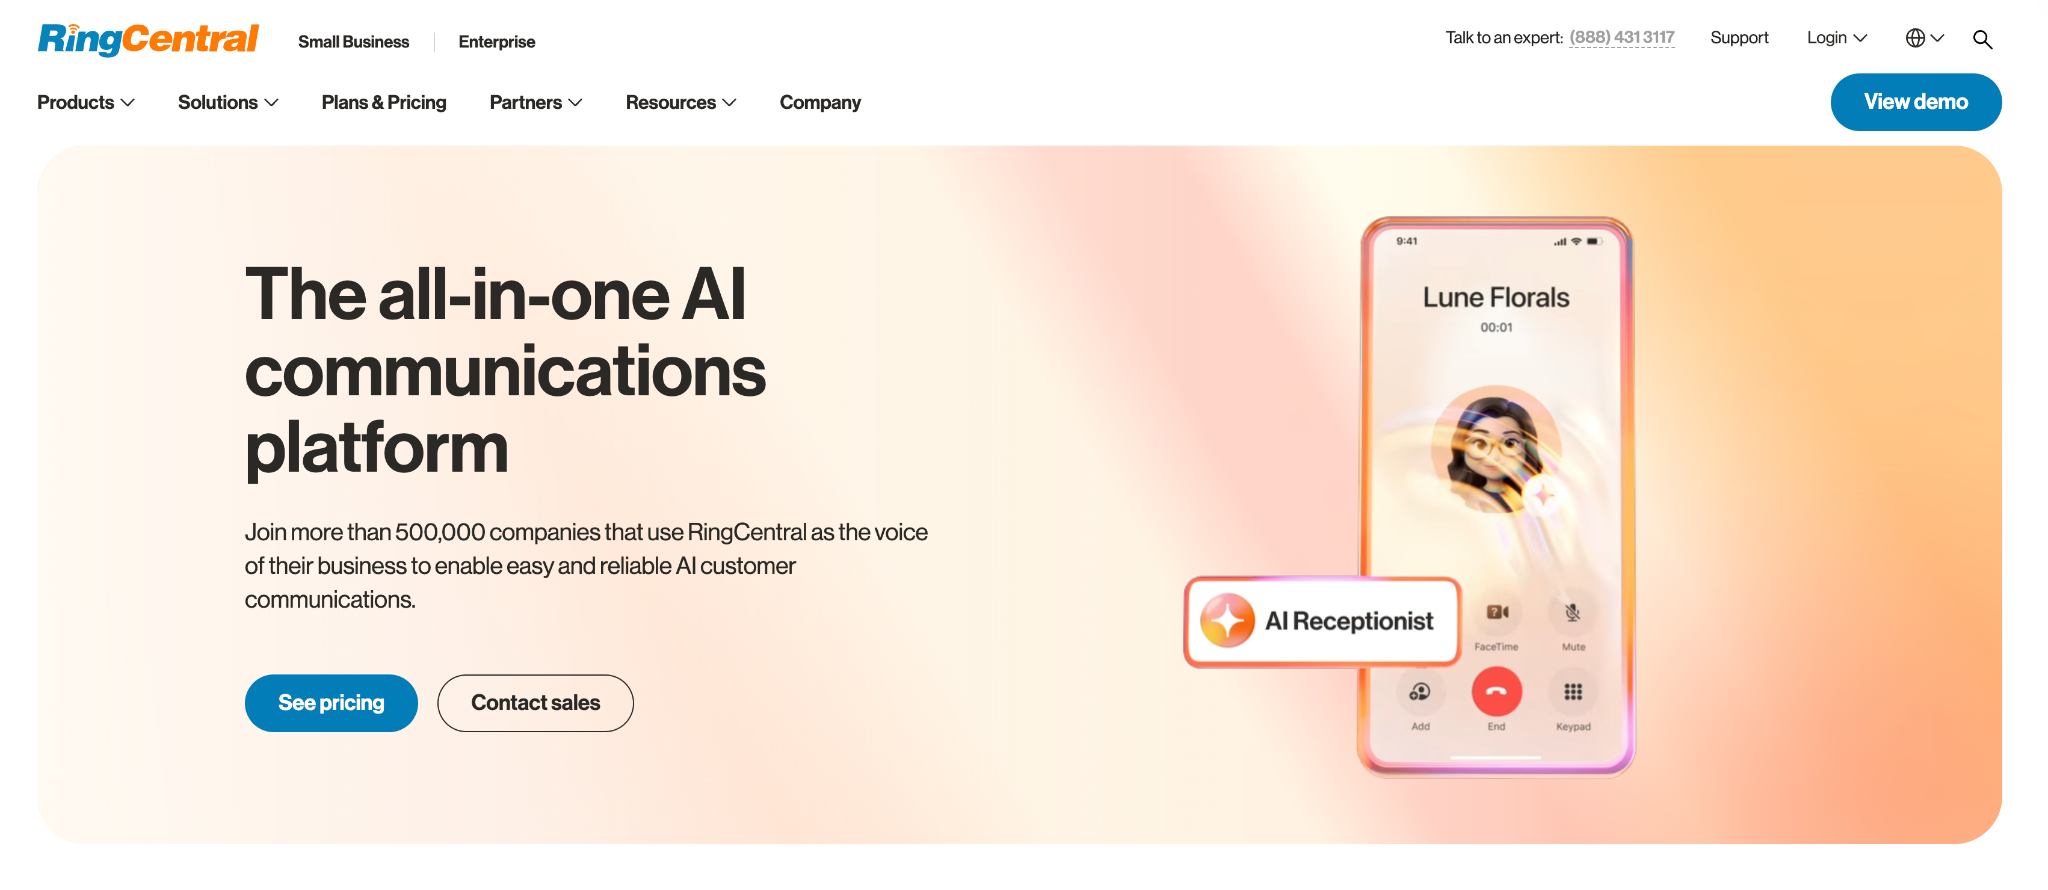Image resolution: width=2048 pixels, height=890 pixels.
Task: Tap the FaceTime video icon
Action: coord(1497,612)
